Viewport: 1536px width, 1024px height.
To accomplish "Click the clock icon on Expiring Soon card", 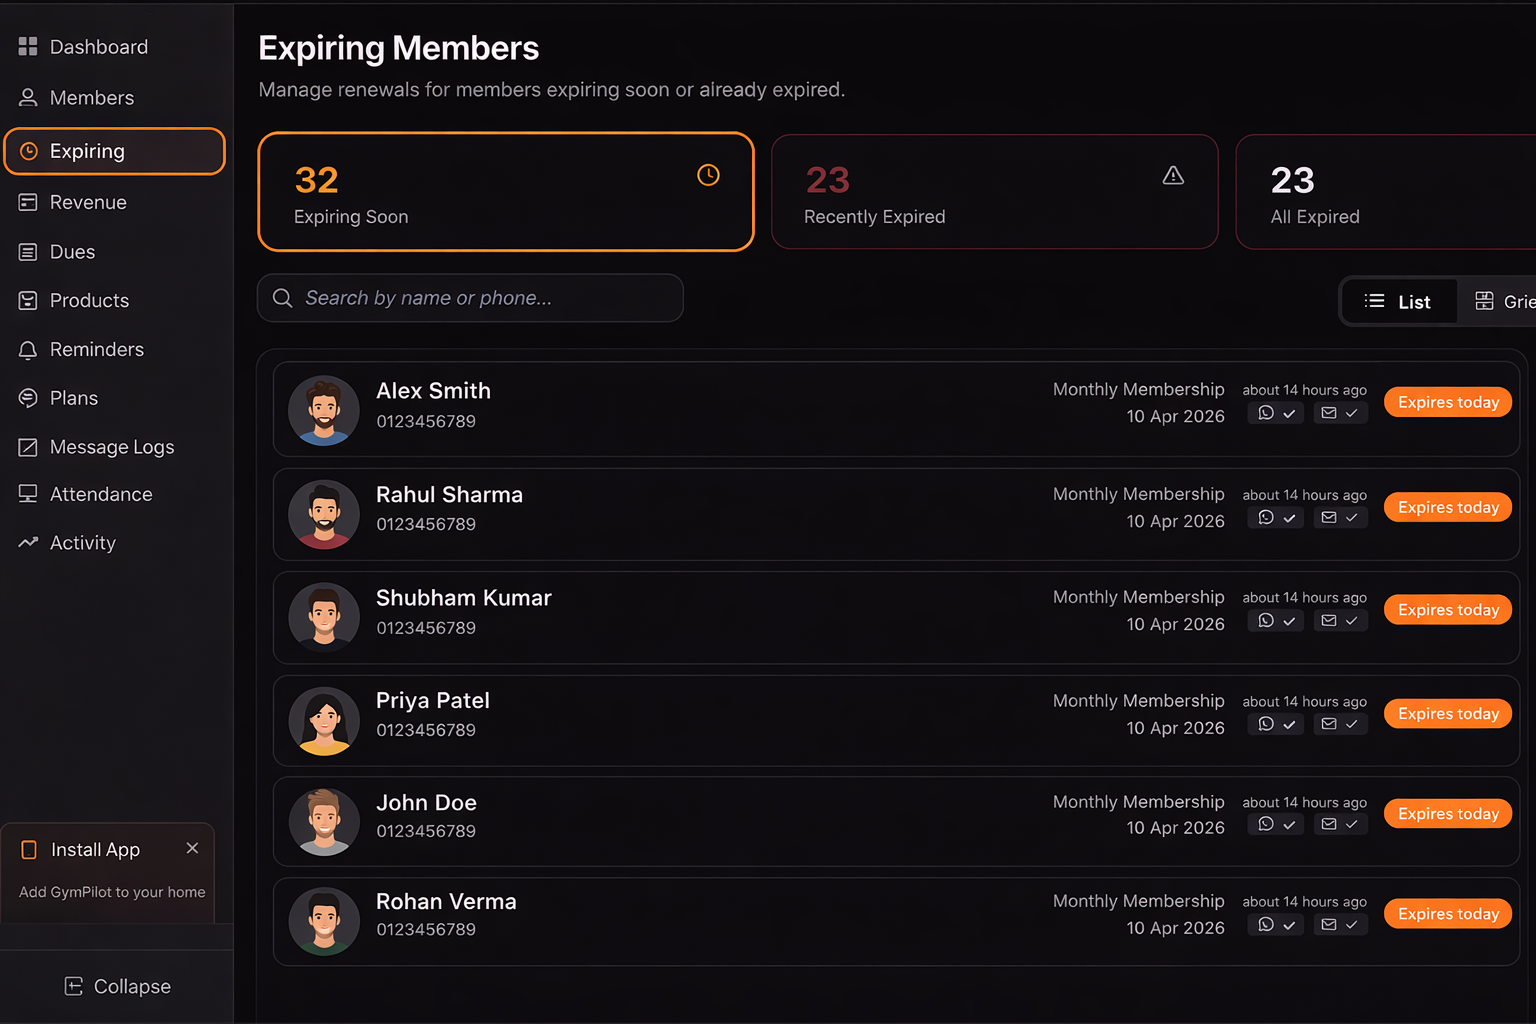I will pyautogui.click(x=708, y=175).
